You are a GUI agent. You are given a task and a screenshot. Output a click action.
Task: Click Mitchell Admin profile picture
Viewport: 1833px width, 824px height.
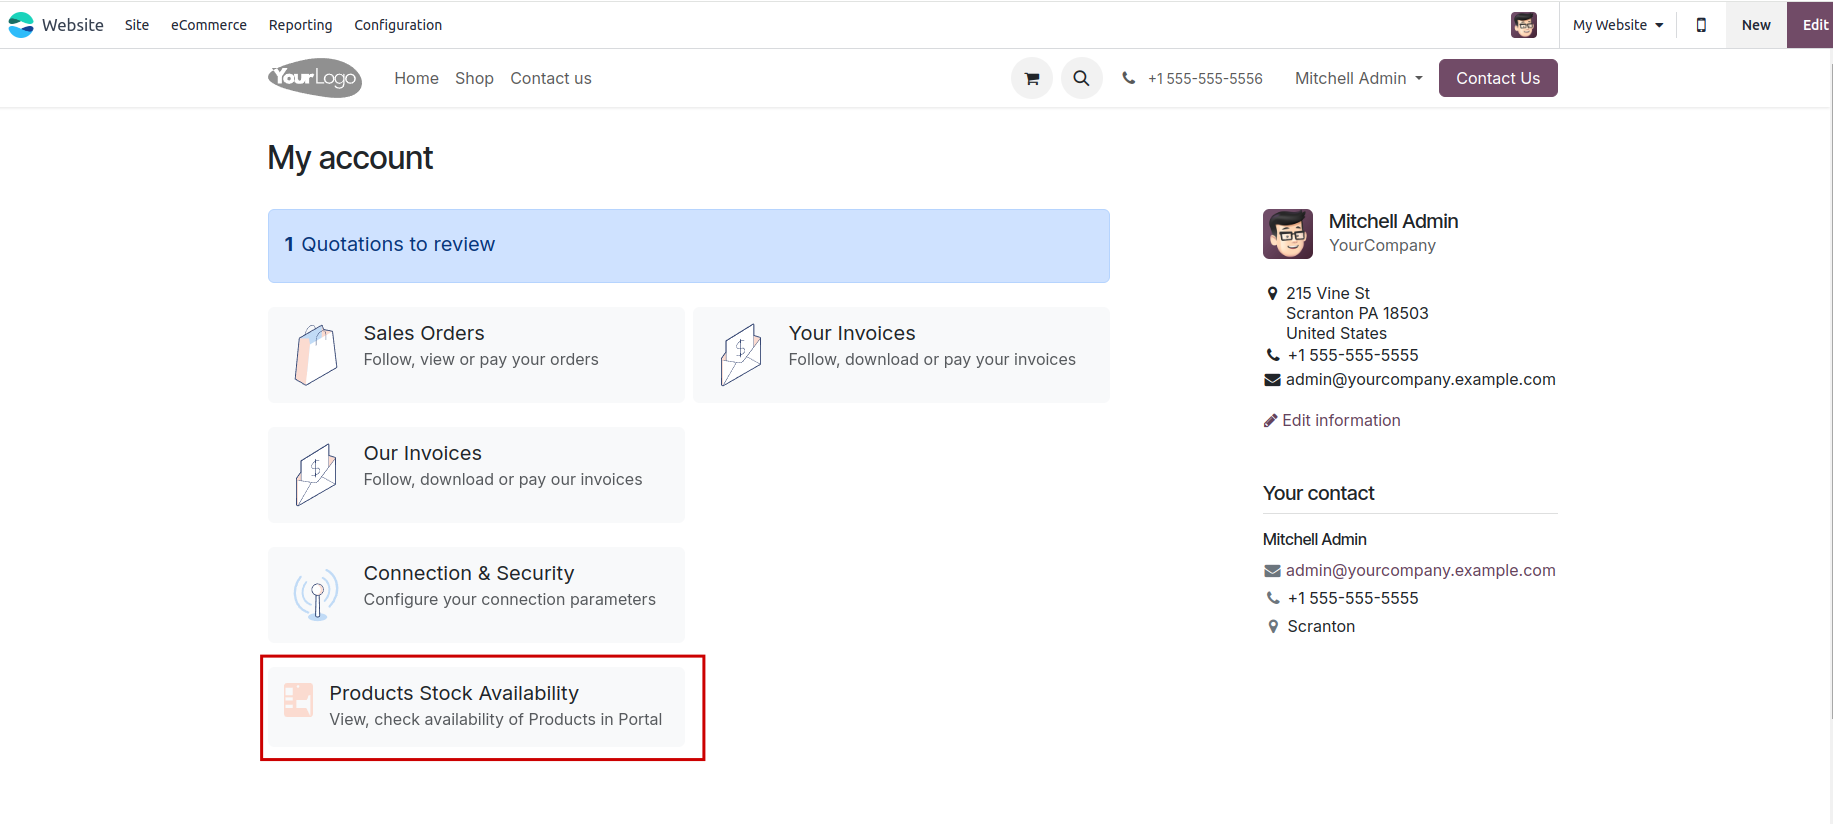coord(1288,234)
